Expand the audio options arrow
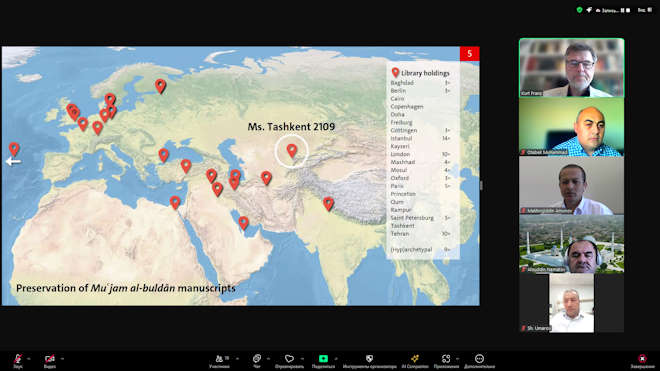Image resolution: width=660 pixels, height=371 pixels. (29, 359)
